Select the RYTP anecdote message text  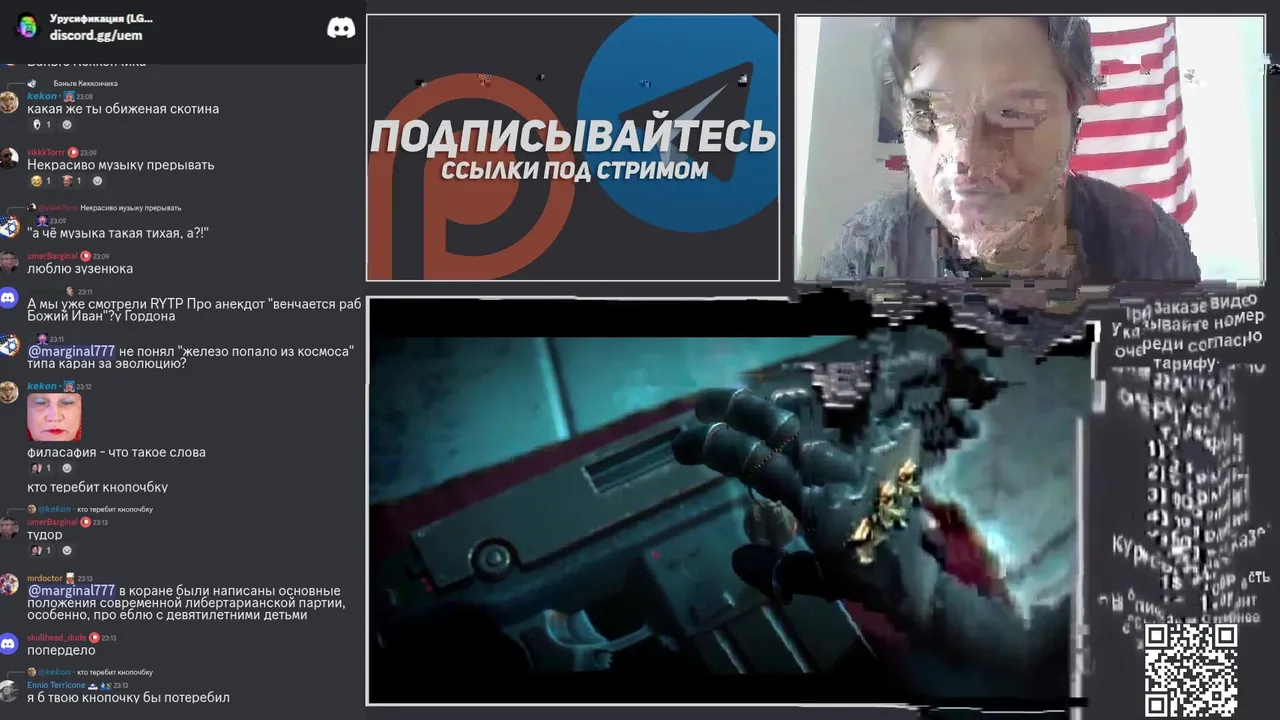click(x=194, y=310)
